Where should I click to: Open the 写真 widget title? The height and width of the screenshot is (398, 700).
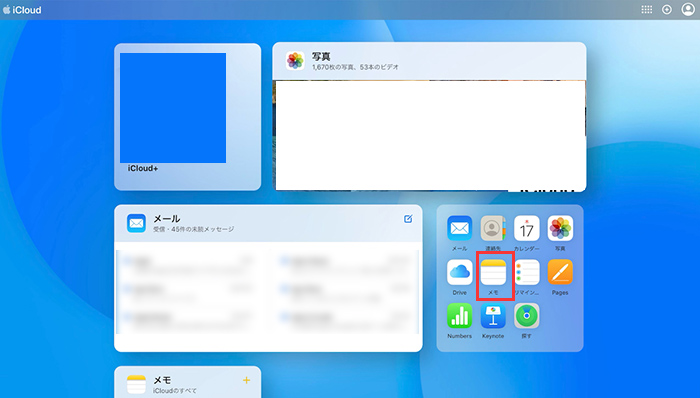tap(321, 57)
